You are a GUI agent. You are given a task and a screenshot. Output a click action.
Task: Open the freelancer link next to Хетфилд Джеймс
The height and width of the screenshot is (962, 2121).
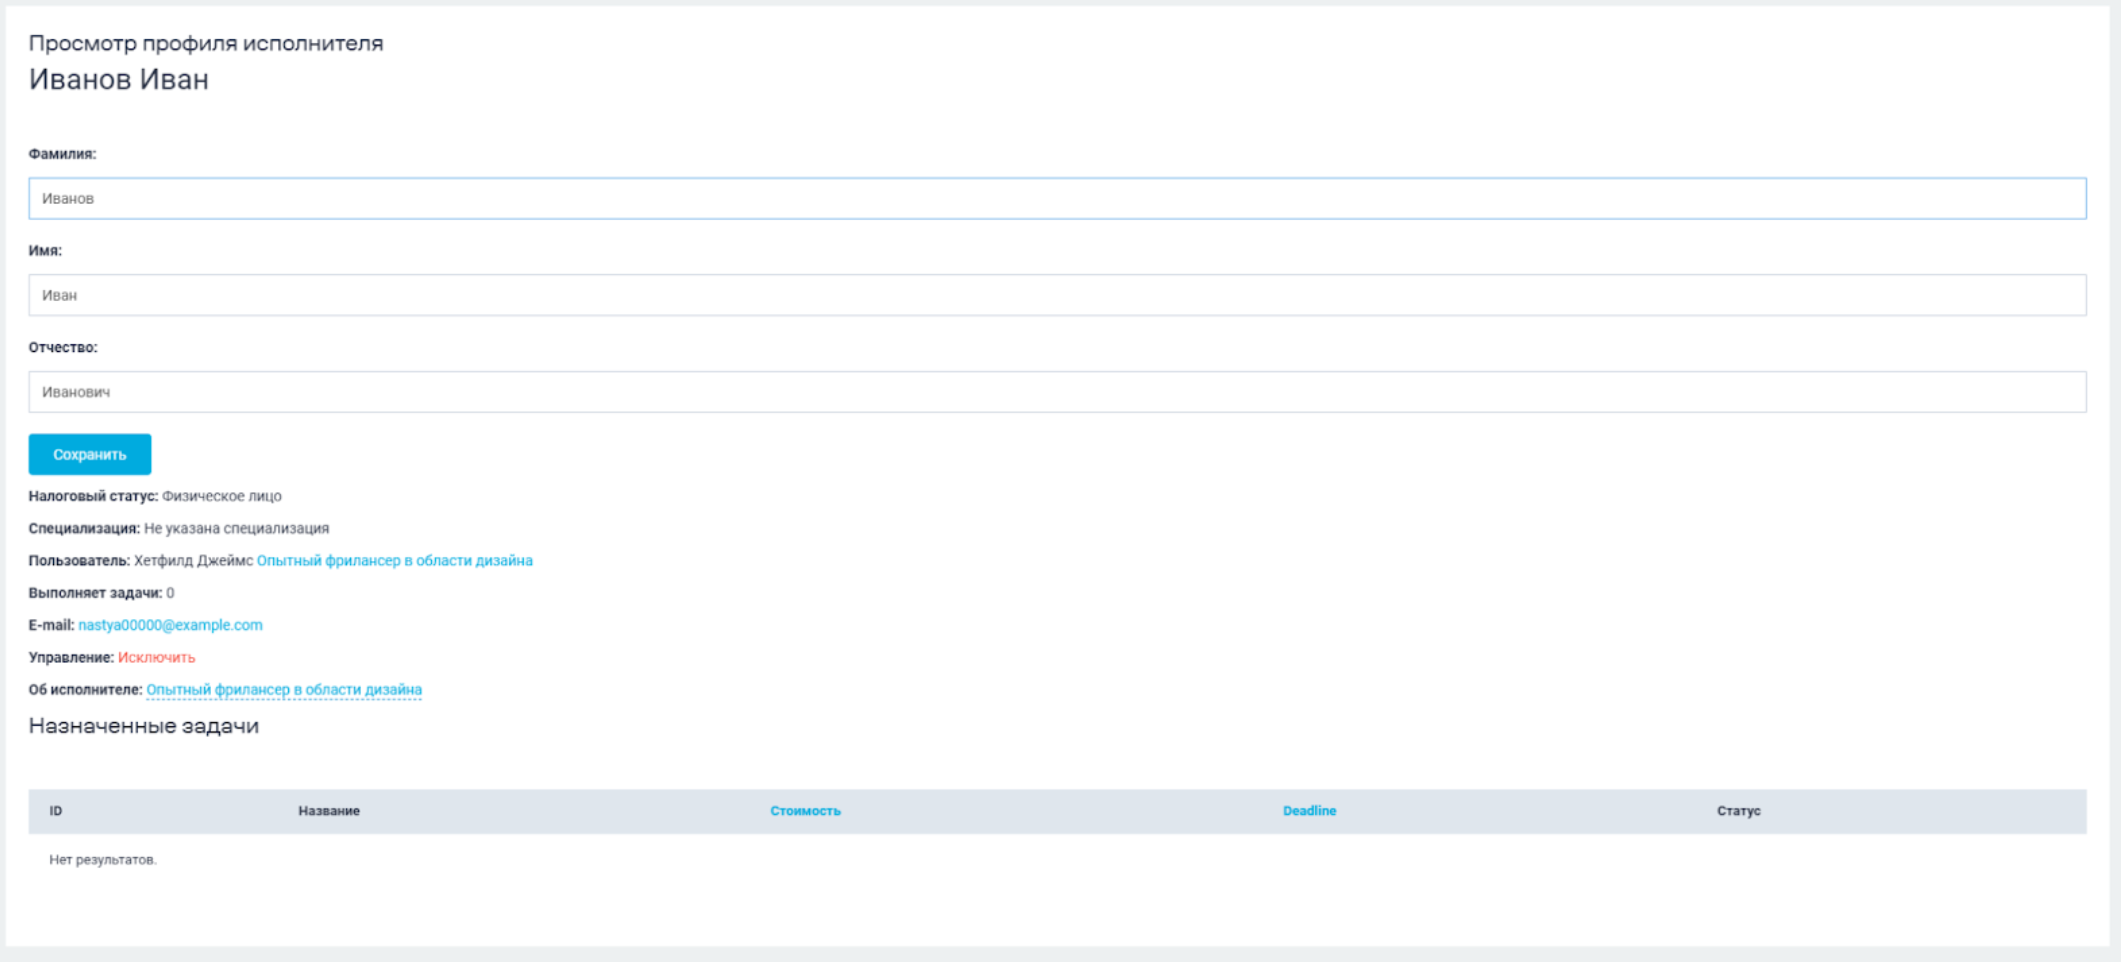tap(394, 561)
